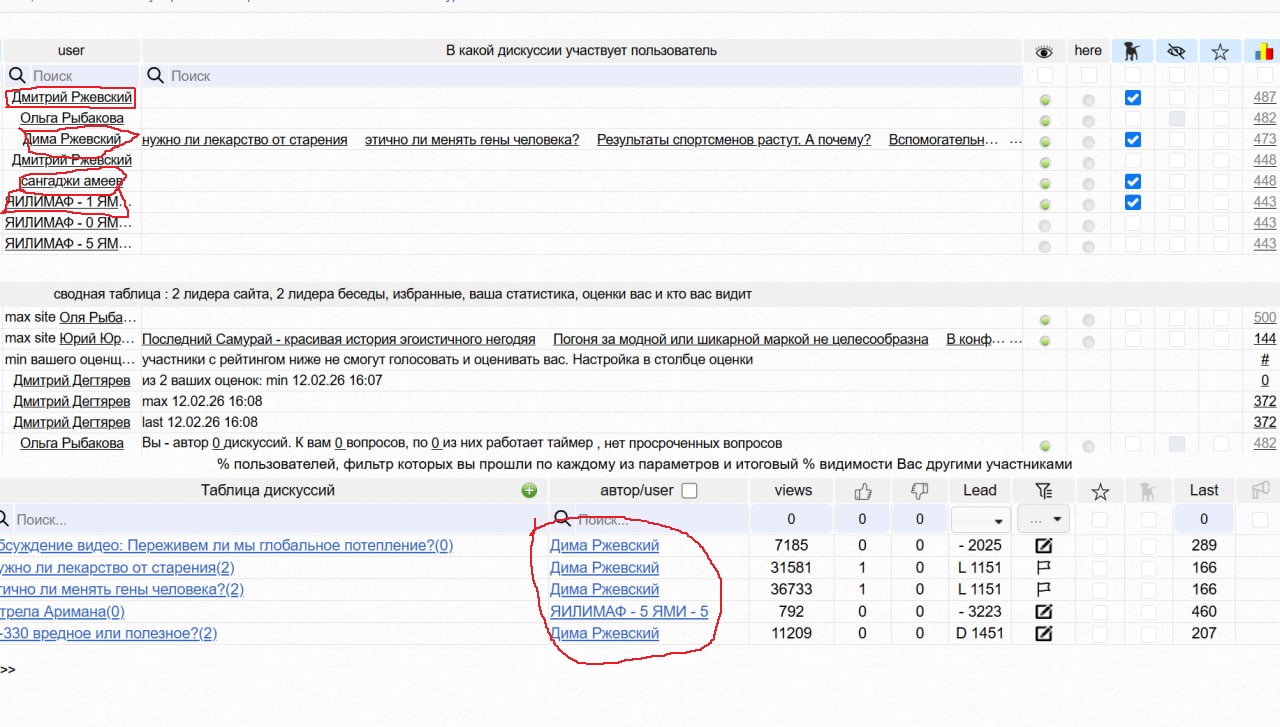
Task: Open the Lead column filter dropdown
Action: pyautogui.click(x=980, y=520)
